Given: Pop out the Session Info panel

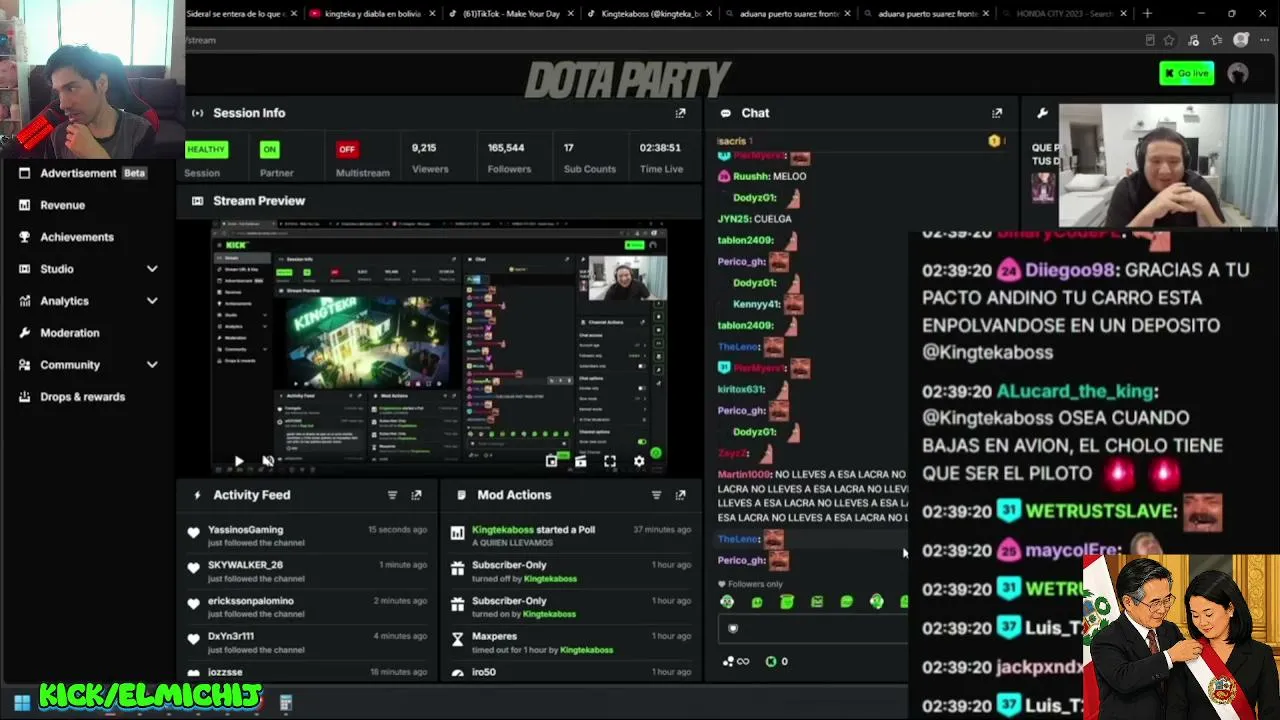Looking at the screenshot, I should click(680, 113).
